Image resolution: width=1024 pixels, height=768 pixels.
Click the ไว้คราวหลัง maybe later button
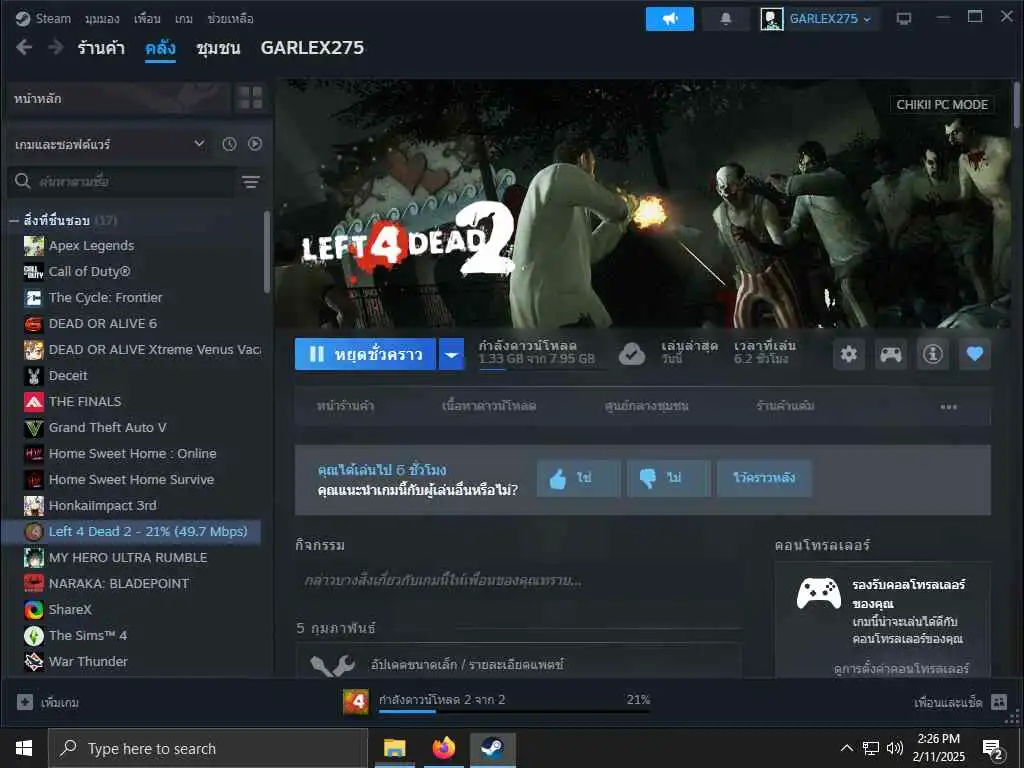coord(764,478)
